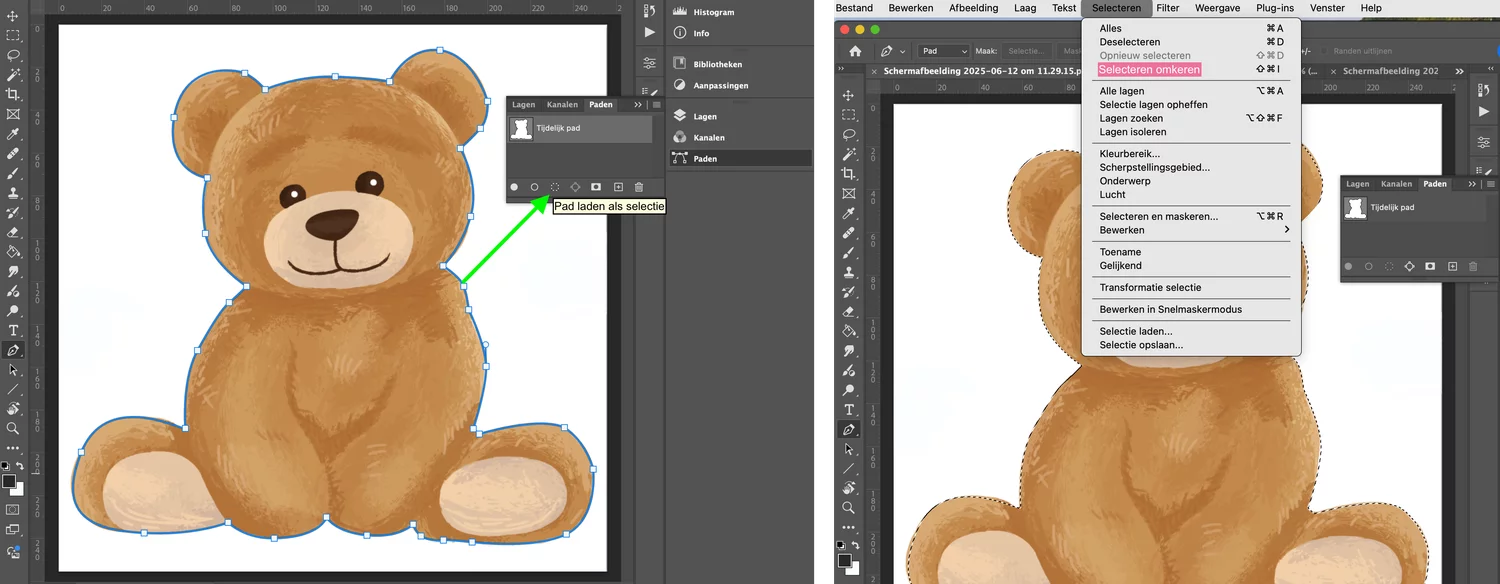Open left Paden panel flyout menu

click(x=656, y=104)
